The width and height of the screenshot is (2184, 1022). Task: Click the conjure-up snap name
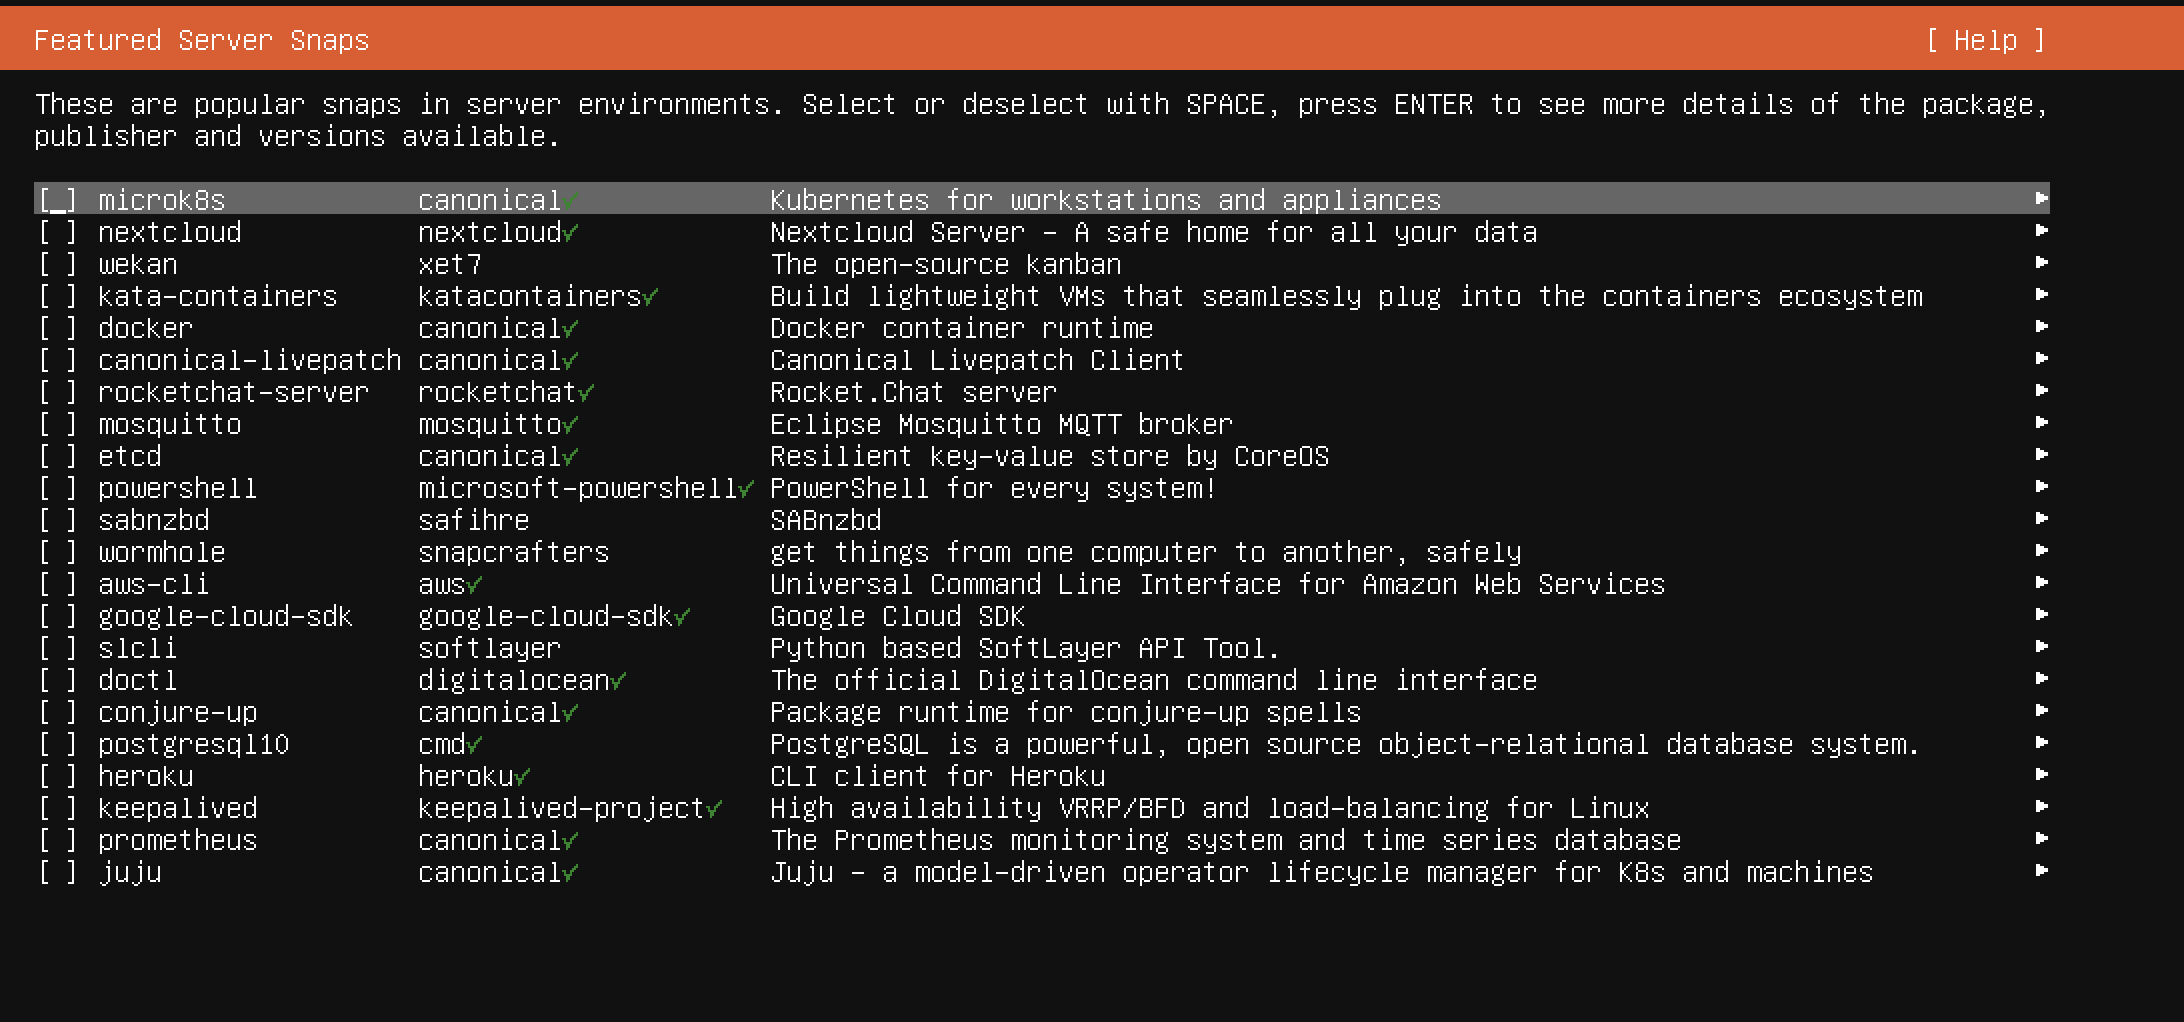click(177, 712)
